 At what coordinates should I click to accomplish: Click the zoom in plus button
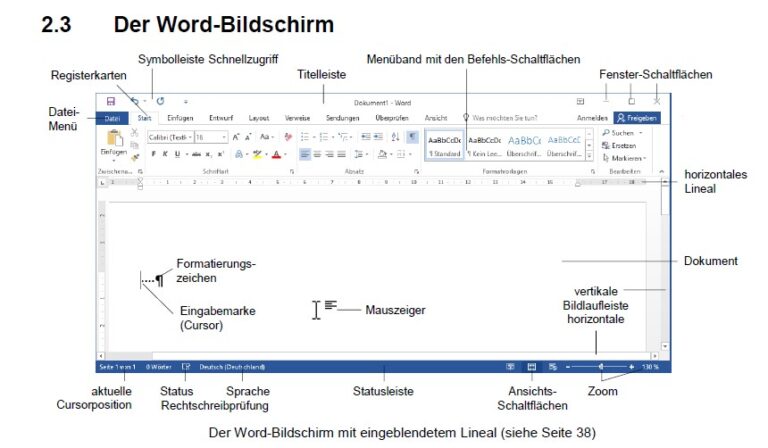pyautogui.click(x=631, y=367)
